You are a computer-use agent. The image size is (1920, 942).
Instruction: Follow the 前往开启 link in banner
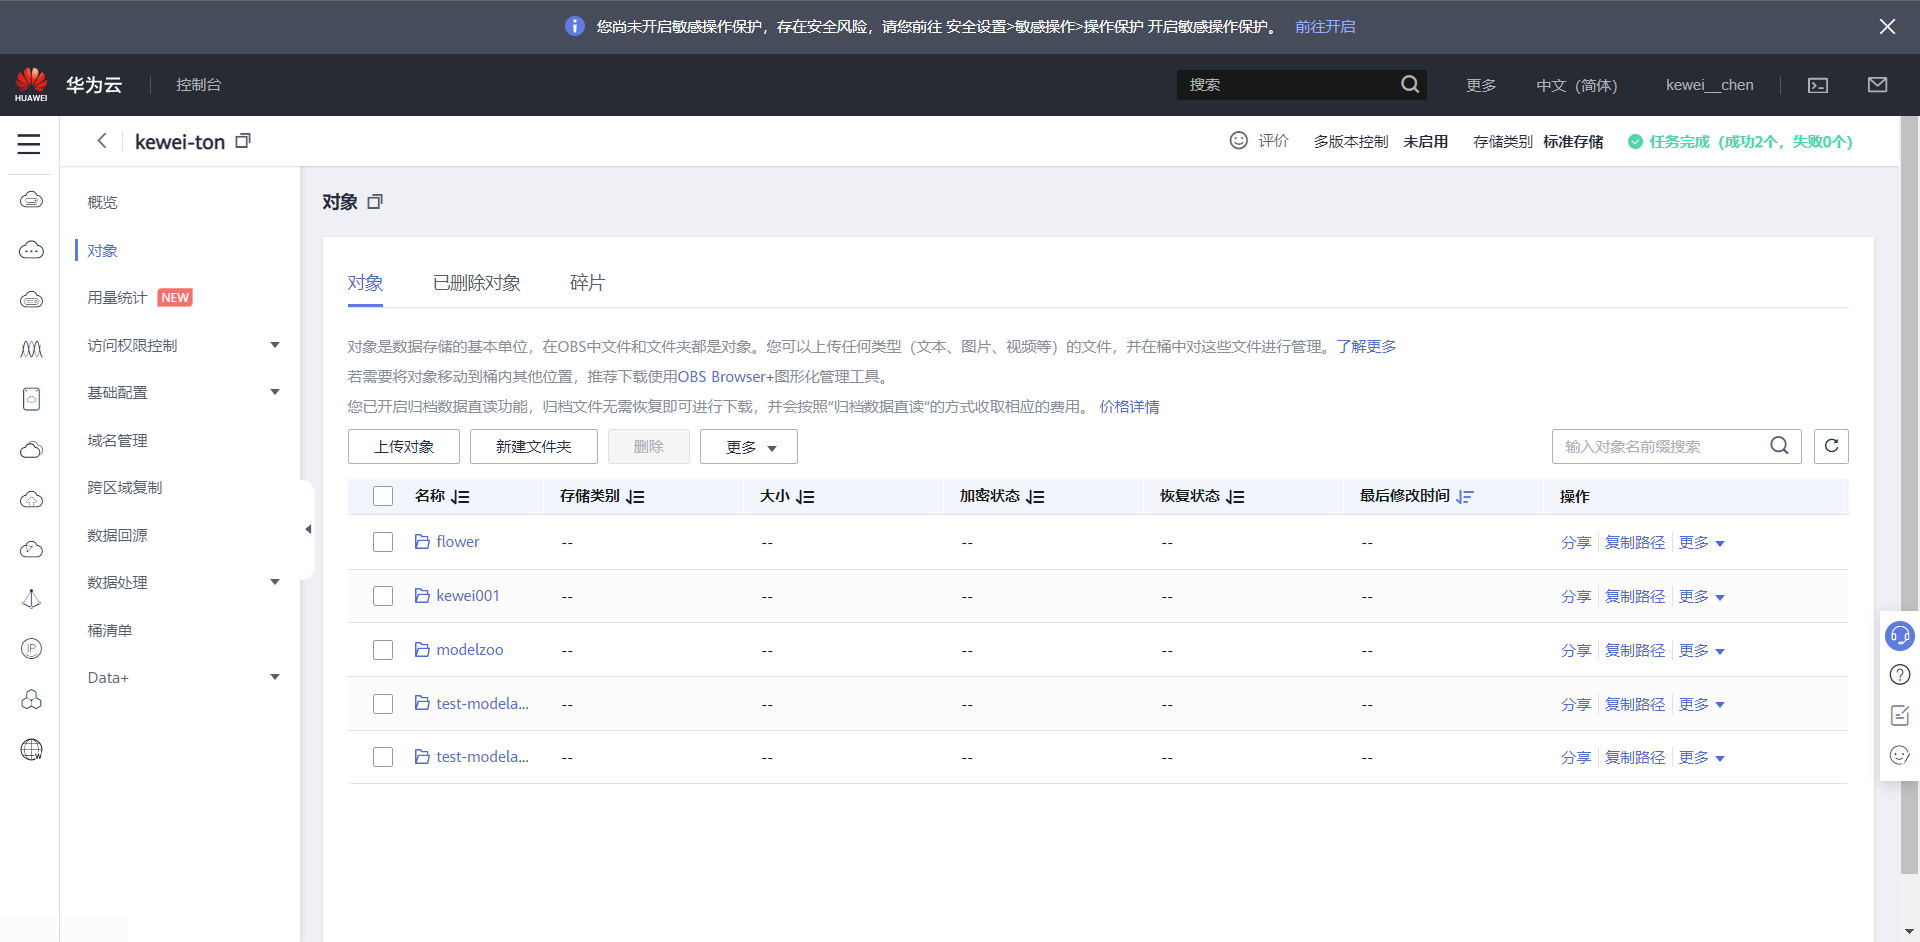tap(1325, 27)
